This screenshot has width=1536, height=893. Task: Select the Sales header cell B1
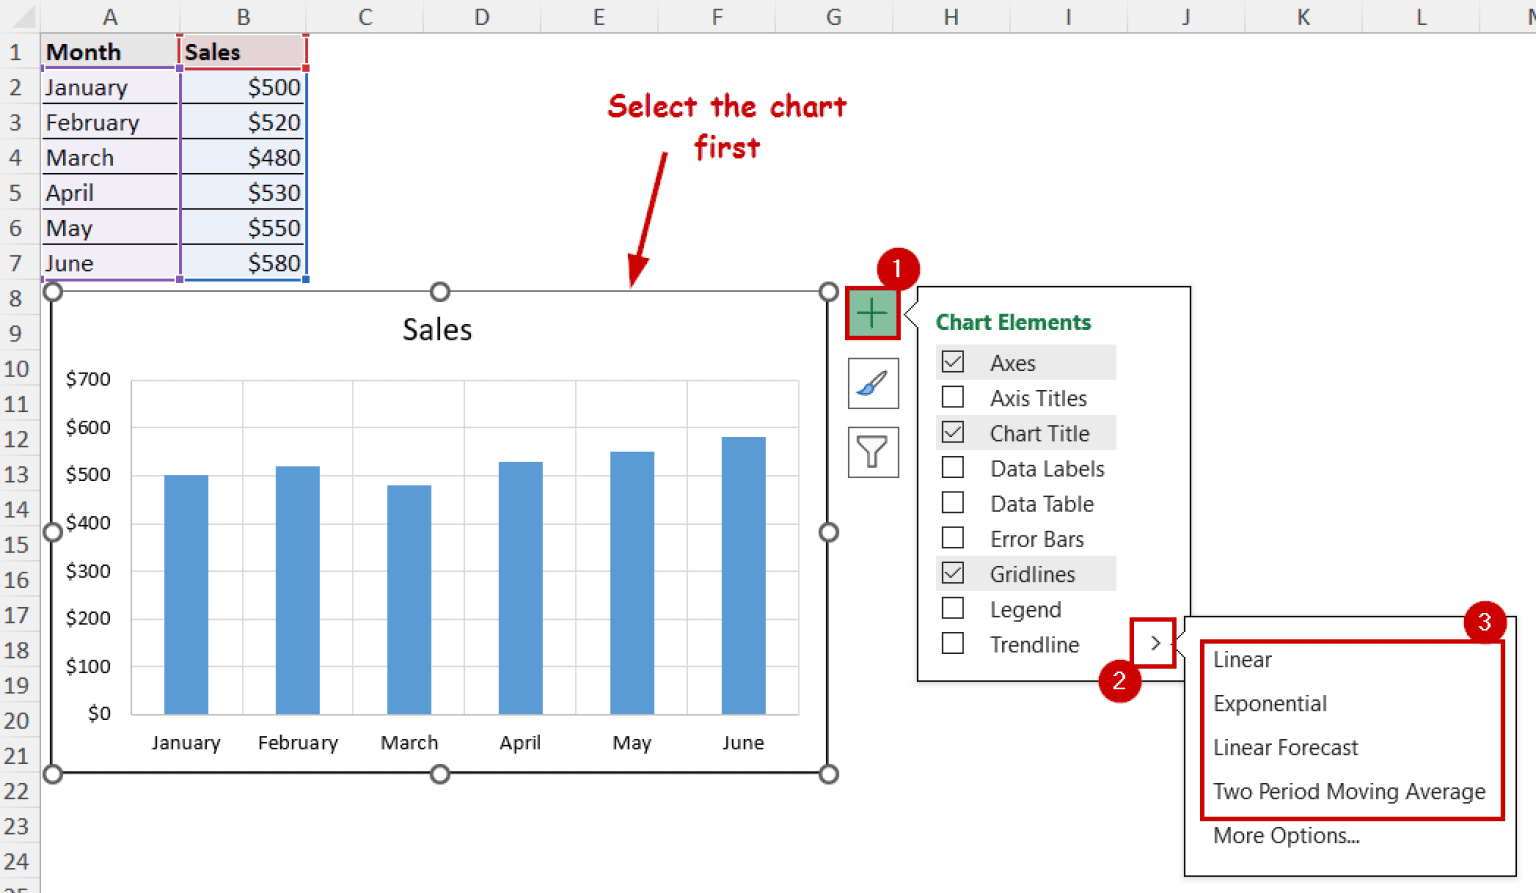click(x=242, y=51)
